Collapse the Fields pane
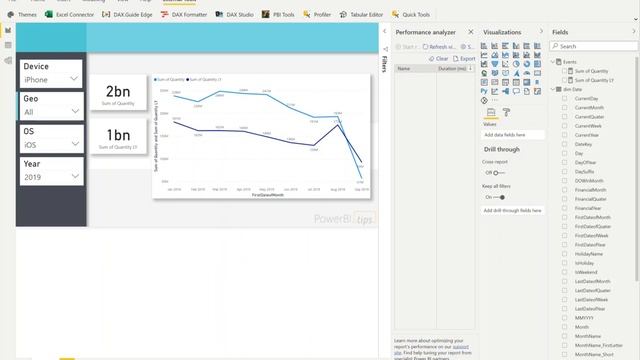Screen dimensions: 640x360 click(x=634, y=31)
